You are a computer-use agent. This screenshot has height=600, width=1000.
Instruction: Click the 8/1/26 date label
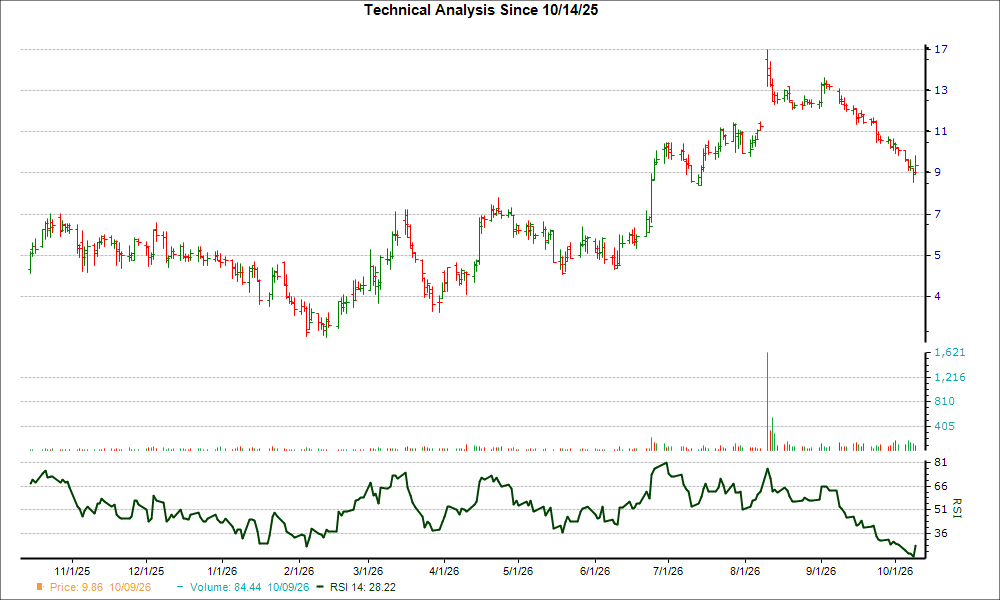(744, 571)
